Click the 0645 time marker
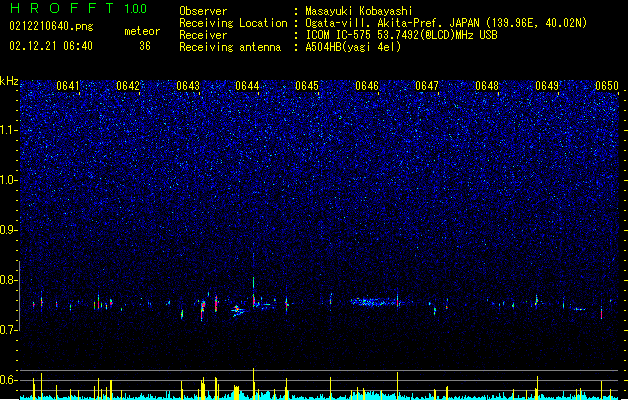 point(307,86)
